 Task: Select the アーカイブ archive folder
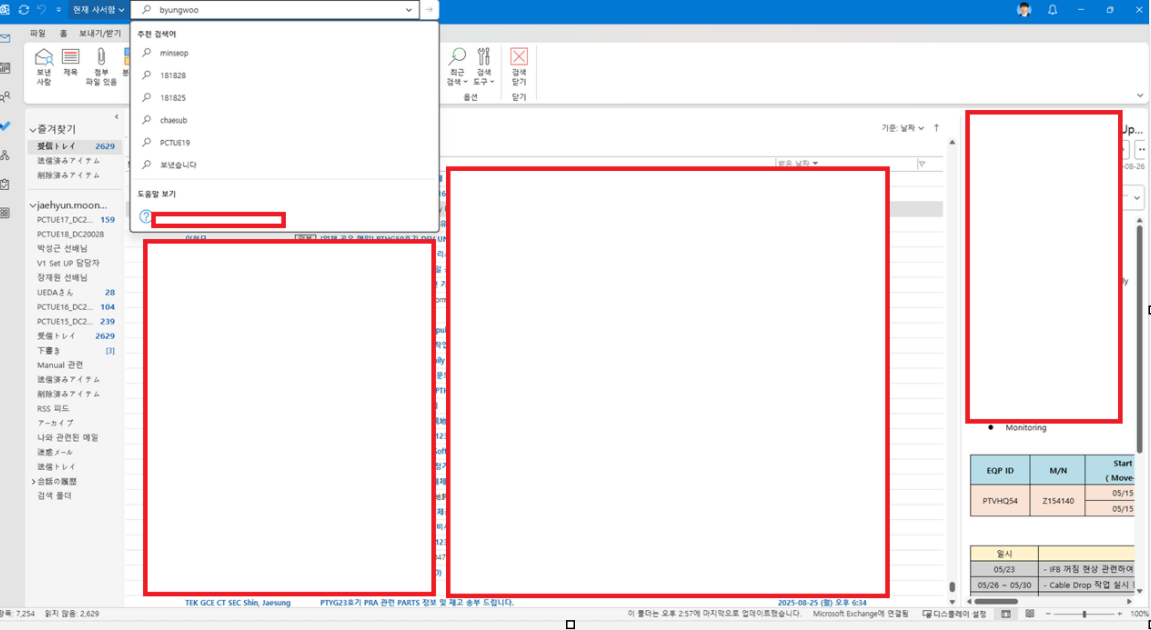click(73, 423)
